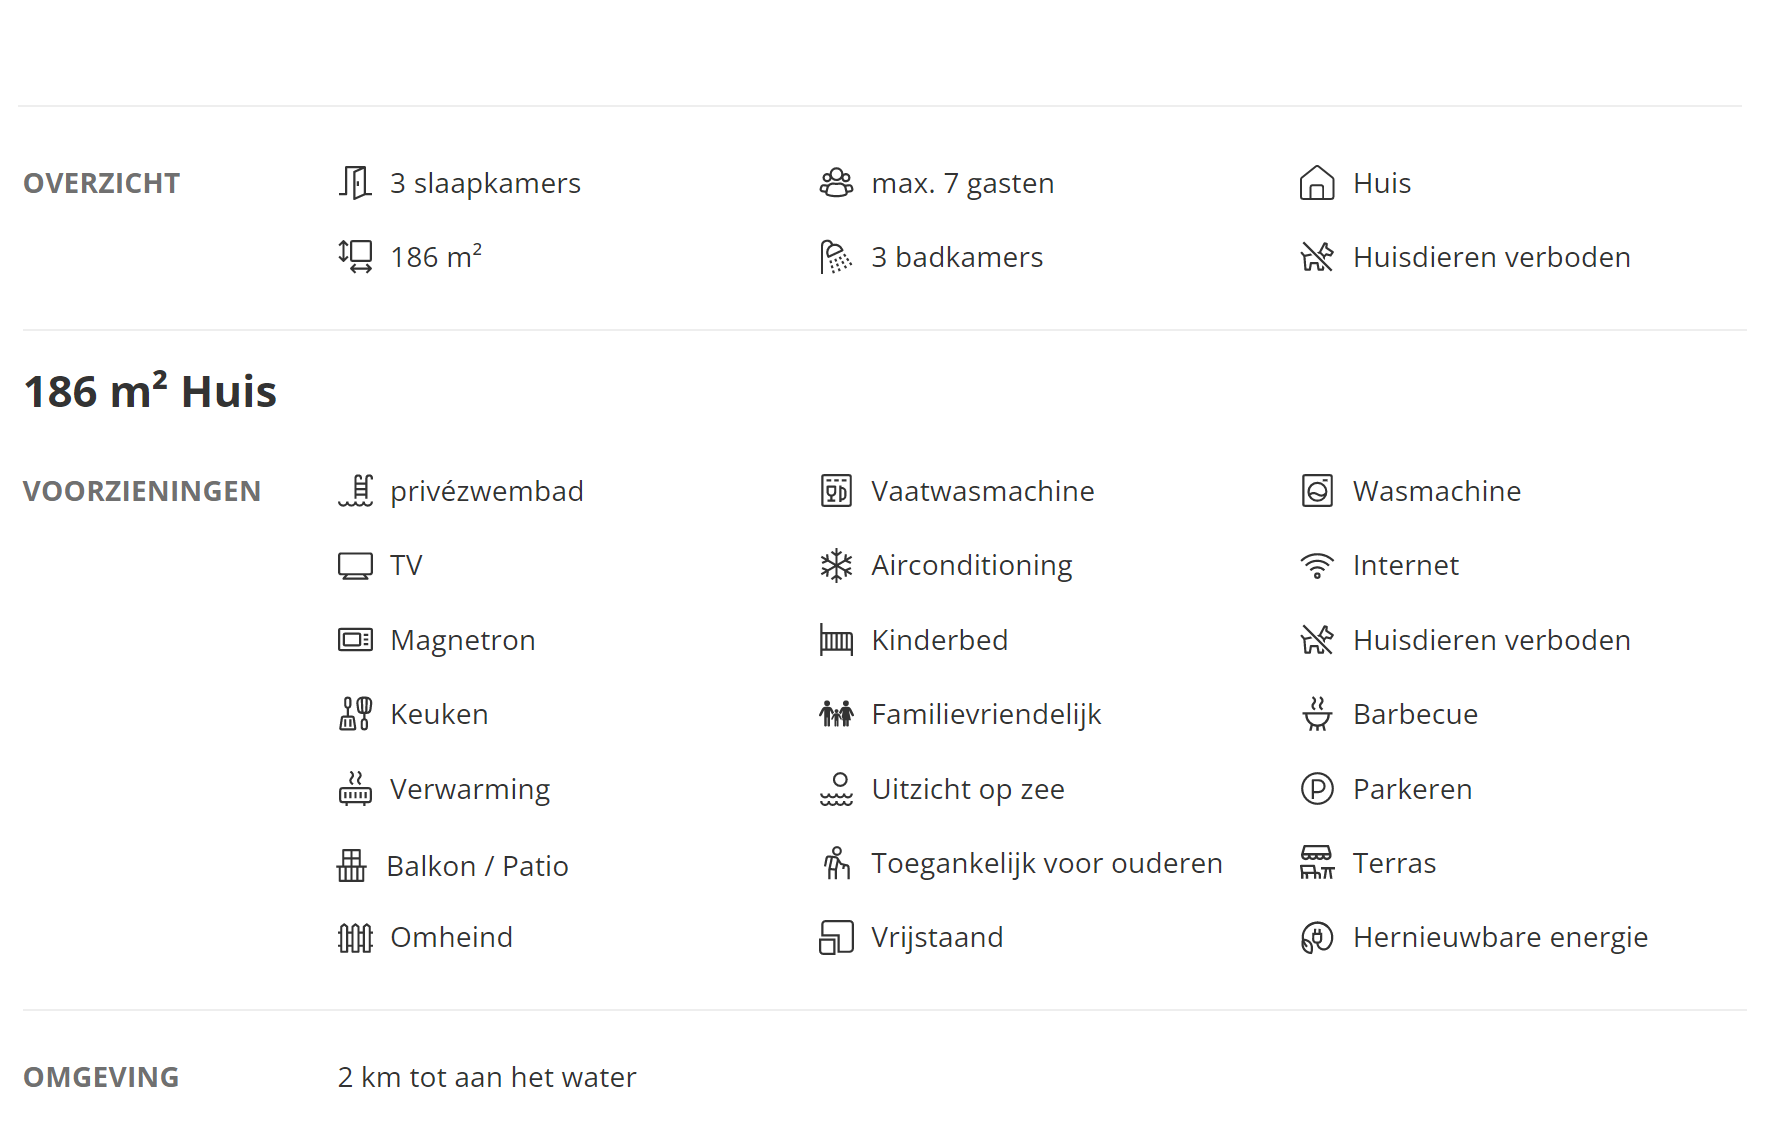
Task: Select the 3 badkamers text
Action: pyautogui.click(x=957, y=258)
